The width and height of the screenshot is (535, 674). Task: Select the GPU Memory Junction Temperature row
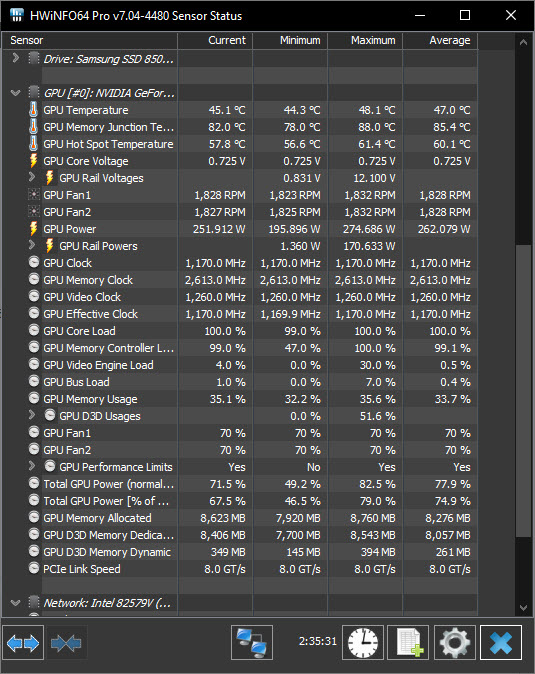point(240,127)
